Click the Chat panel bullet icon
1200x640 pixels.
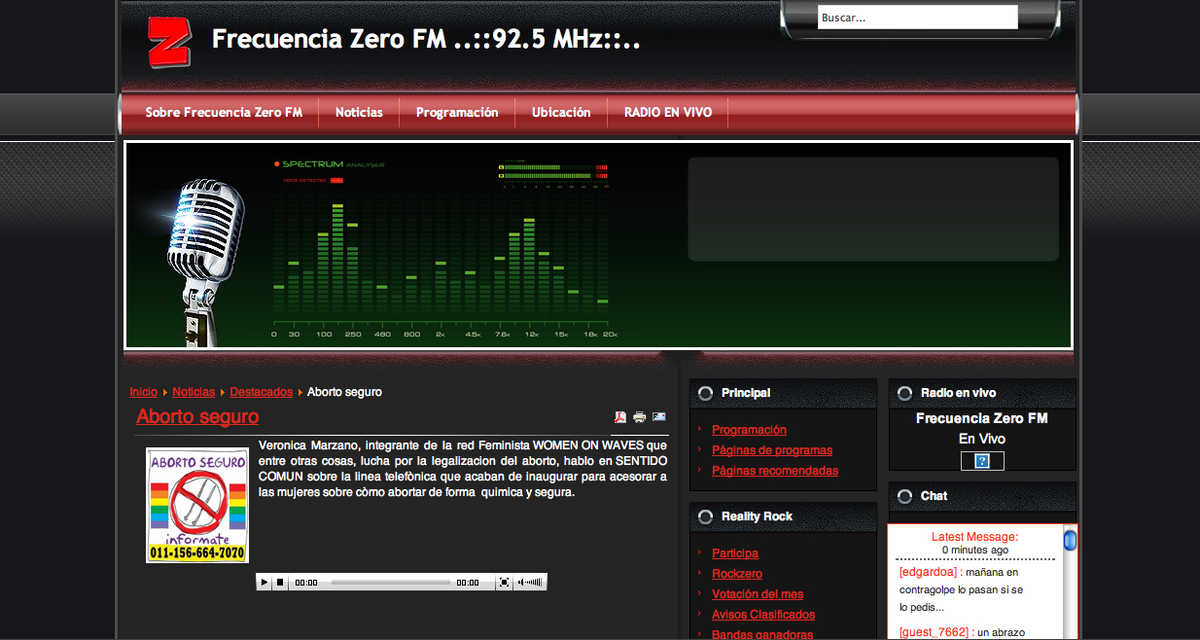pyautogui.click(x=903, y=495)
